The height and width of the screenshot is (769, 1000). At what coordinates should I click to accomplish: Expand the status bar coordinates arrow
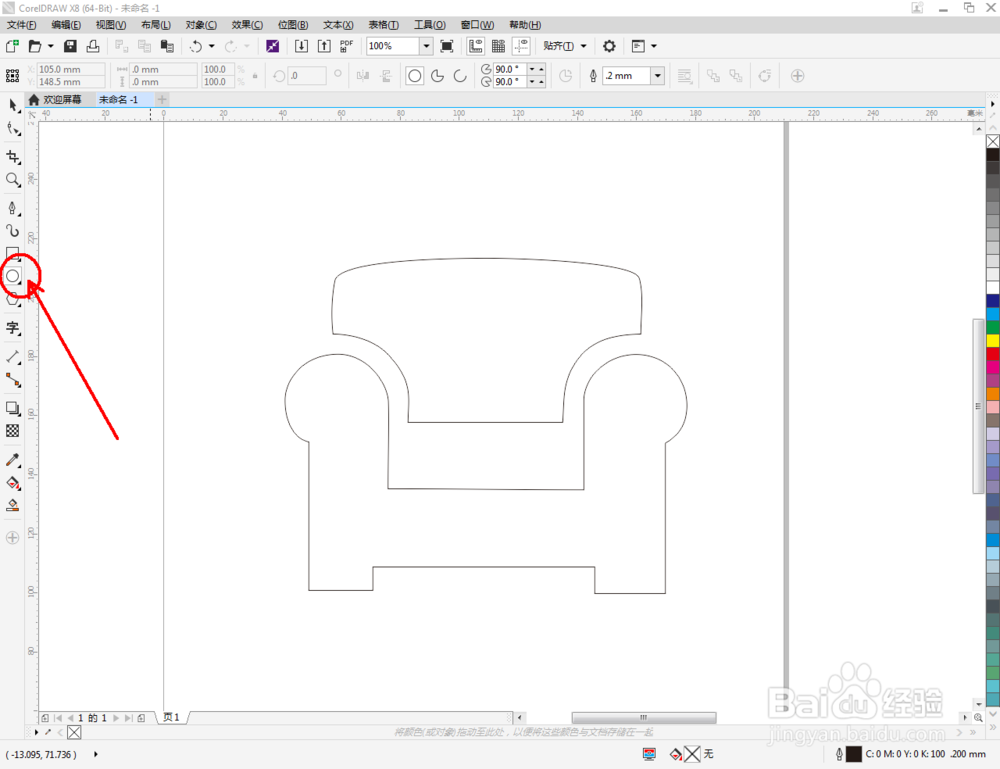96,754
